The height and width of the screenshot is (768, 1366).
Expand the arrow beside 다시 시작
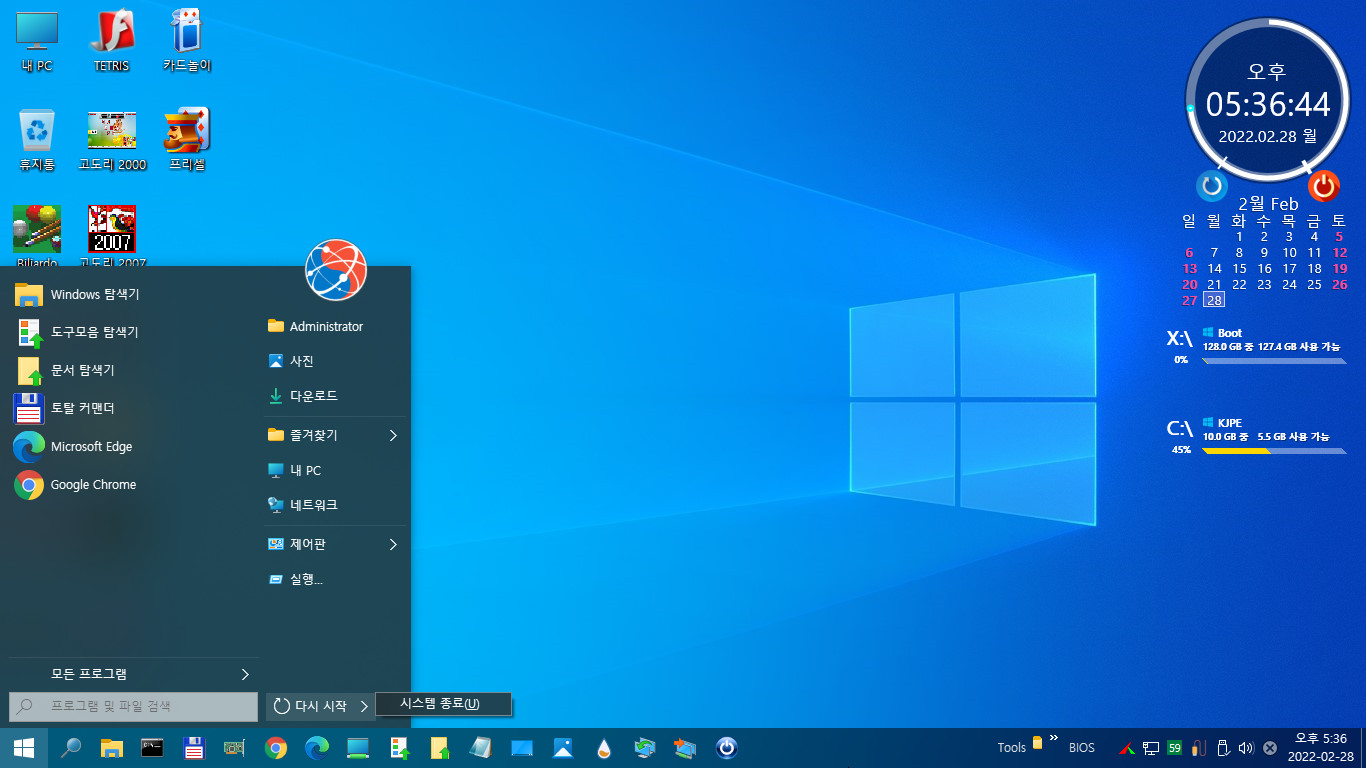(x=364, y=706)
